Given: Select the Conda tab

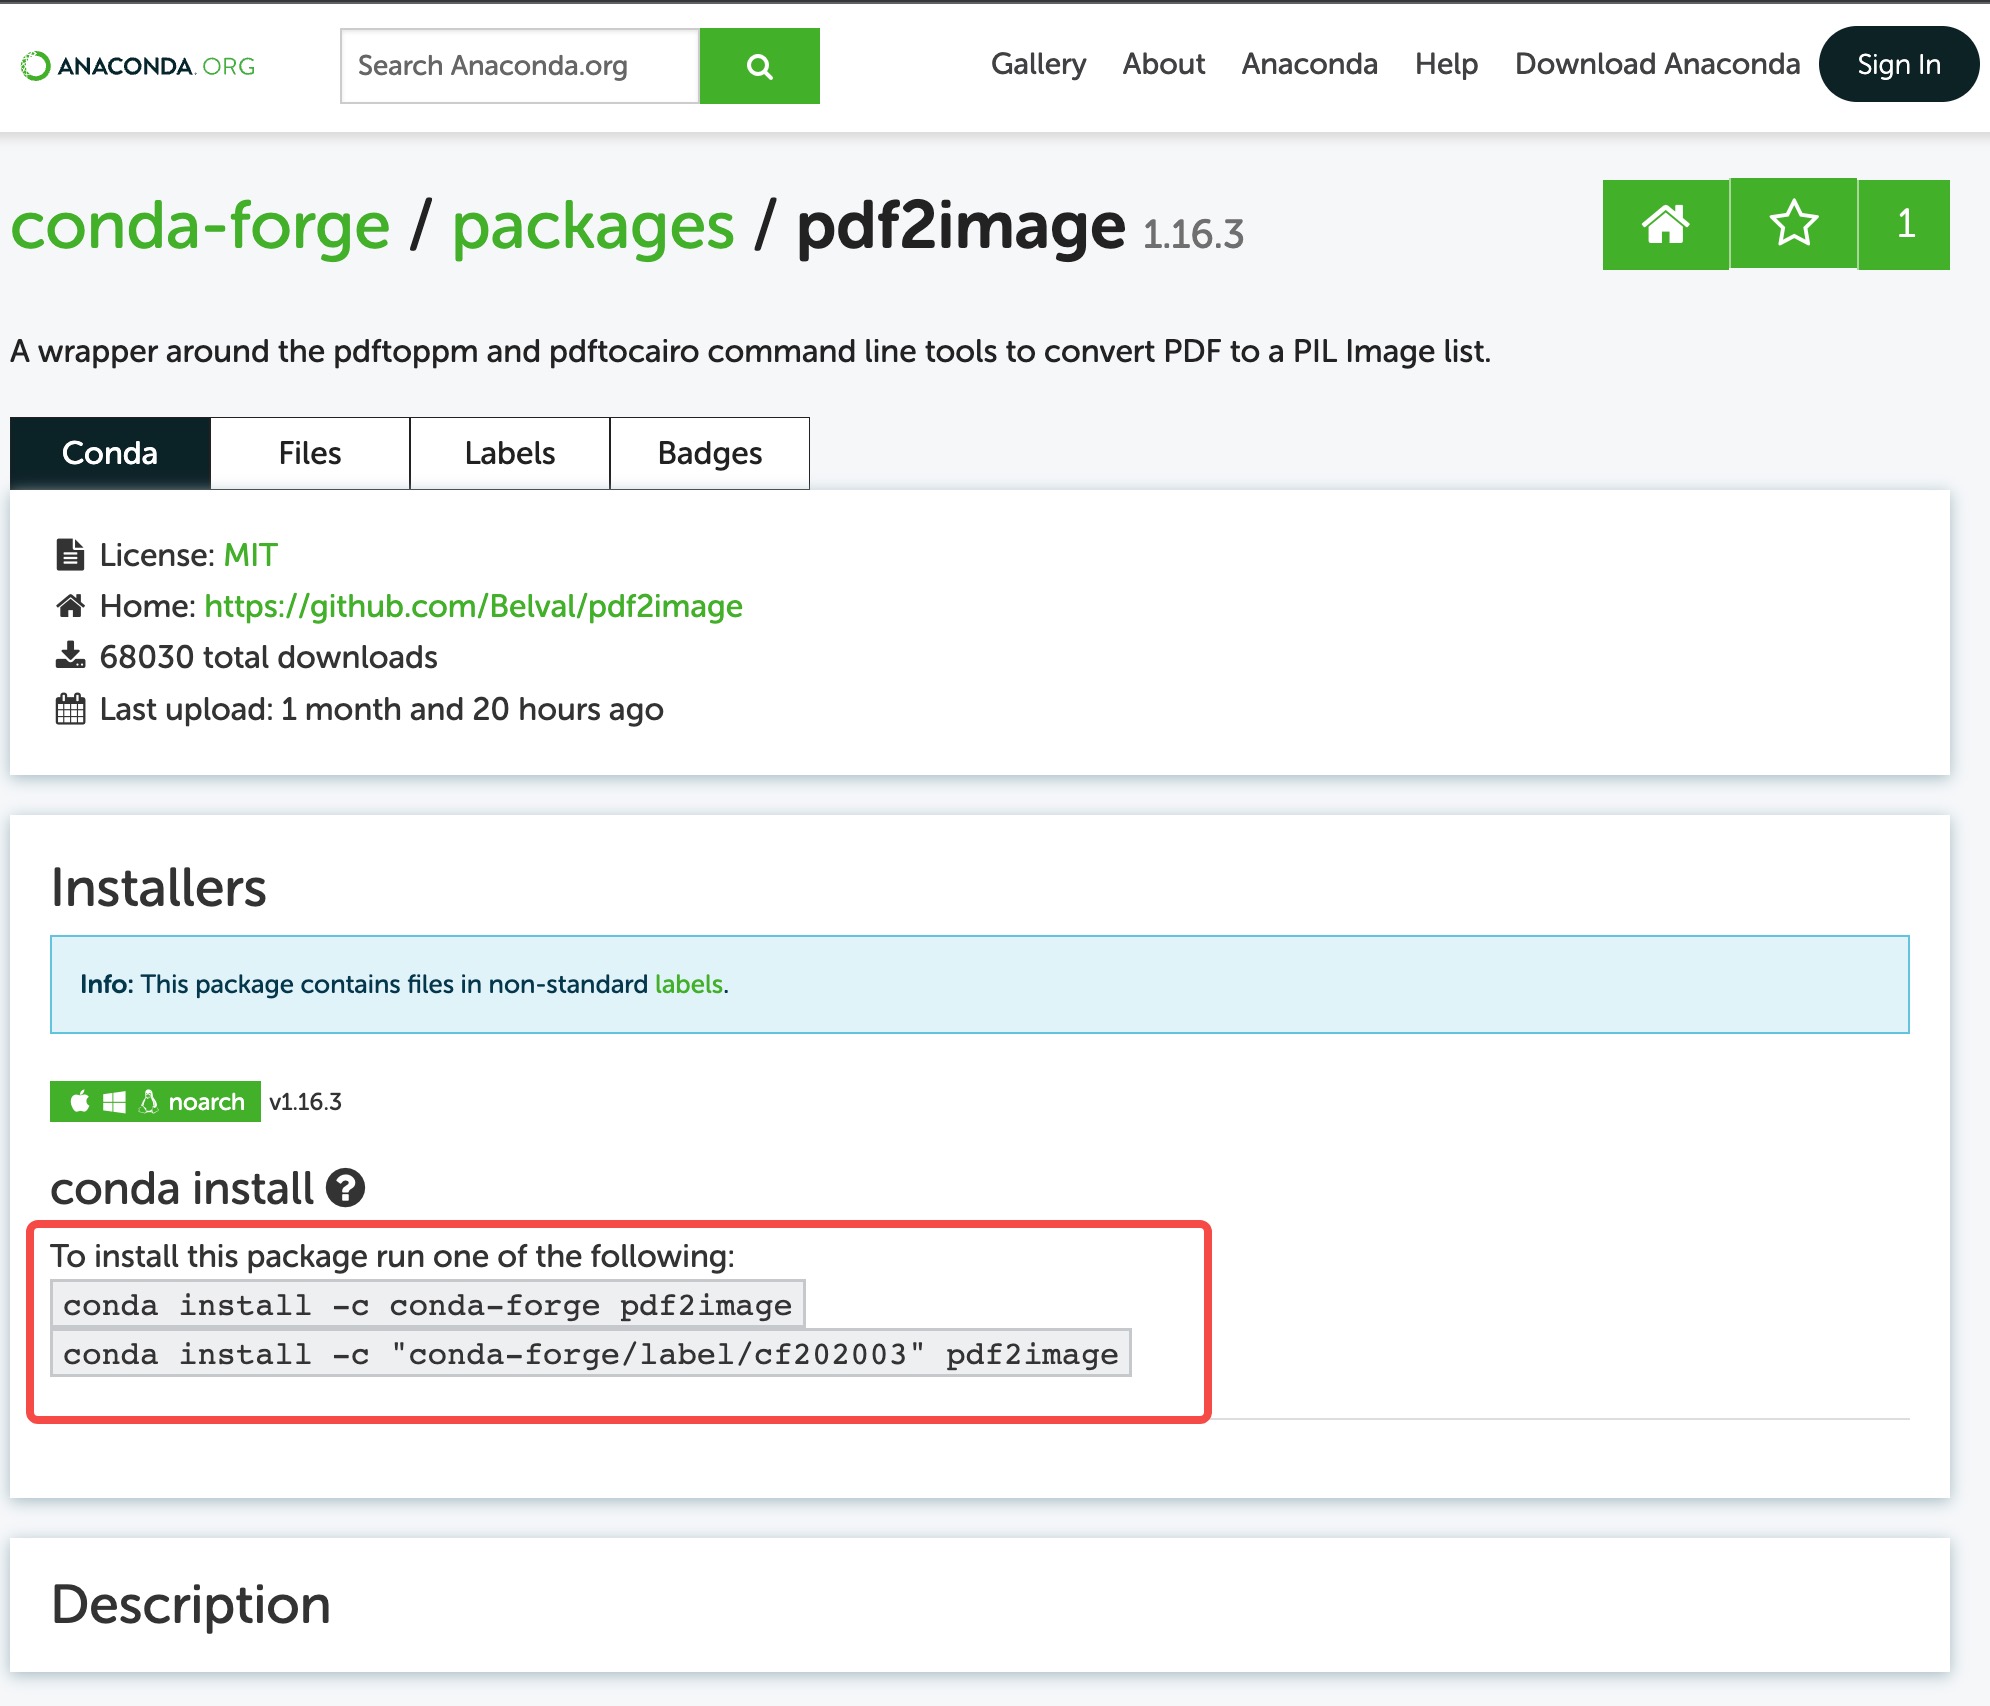Looking at the screenshot, I should coord(110,453).
